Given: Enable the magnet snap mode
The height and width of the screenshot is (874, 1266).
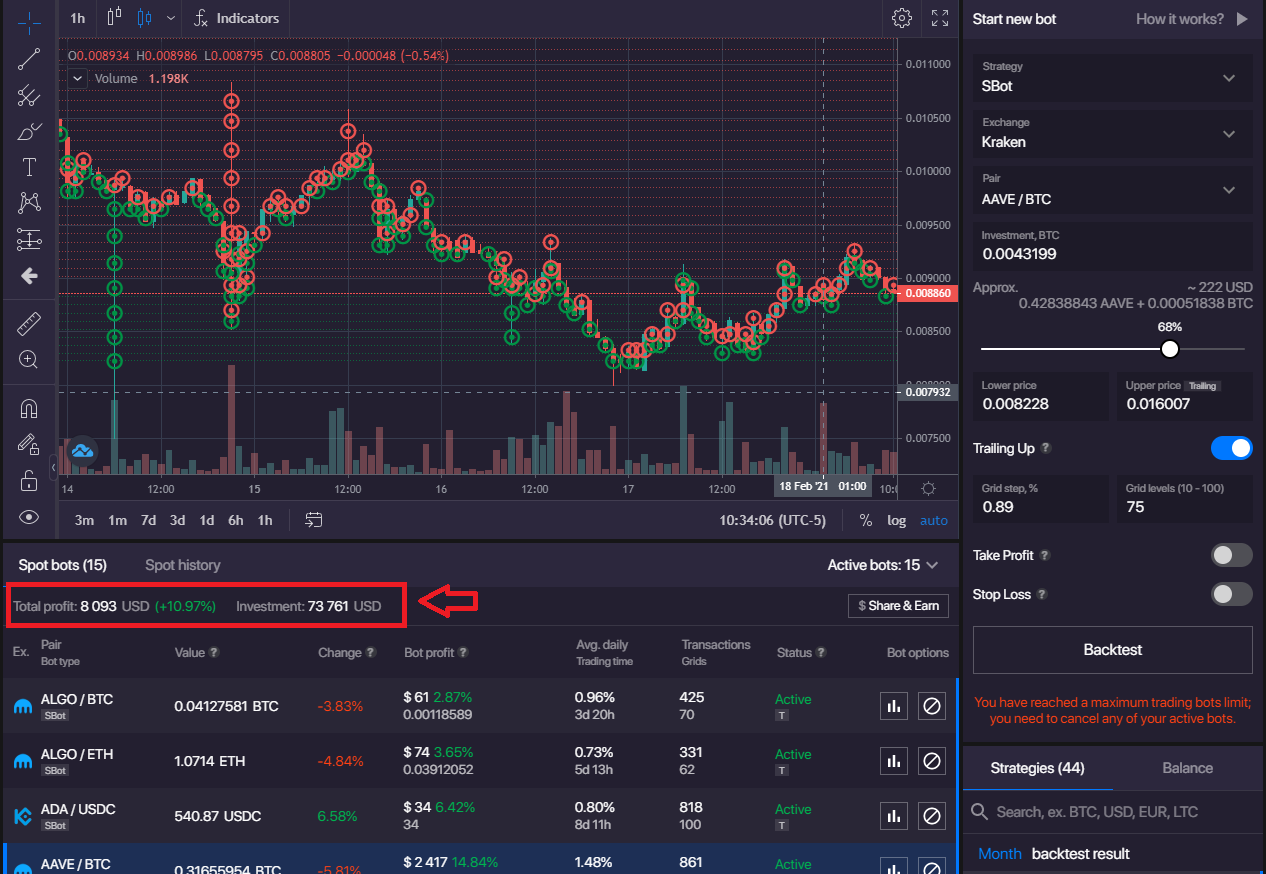Looking at the screenshot, I should (x=29, y=409).
